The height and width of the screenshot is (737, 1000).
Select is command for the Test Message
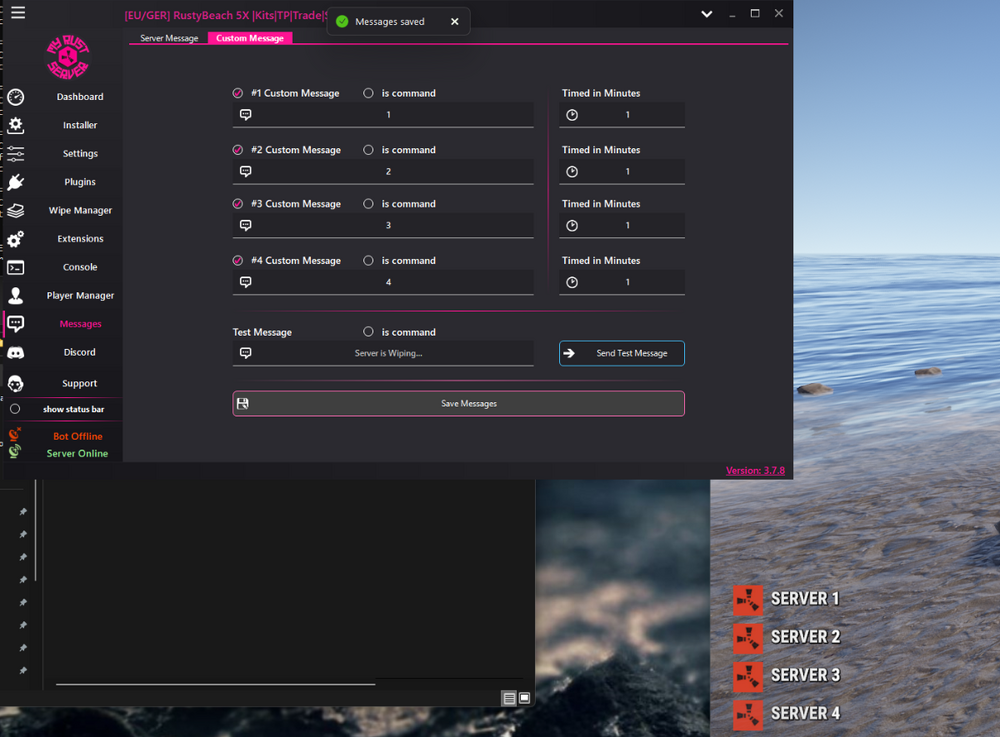(368, 332)
